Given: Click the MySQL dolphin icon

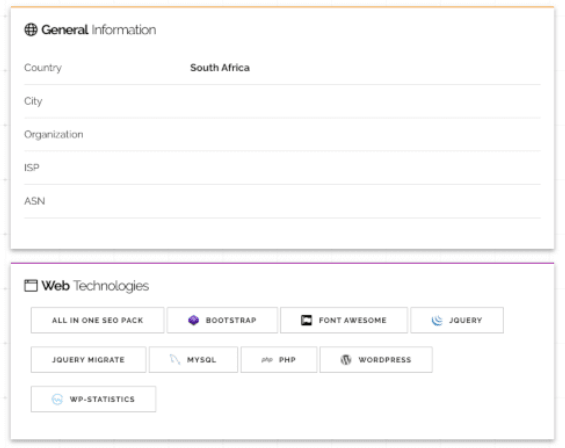Looking at the screenshot, I should click(175, 359).
